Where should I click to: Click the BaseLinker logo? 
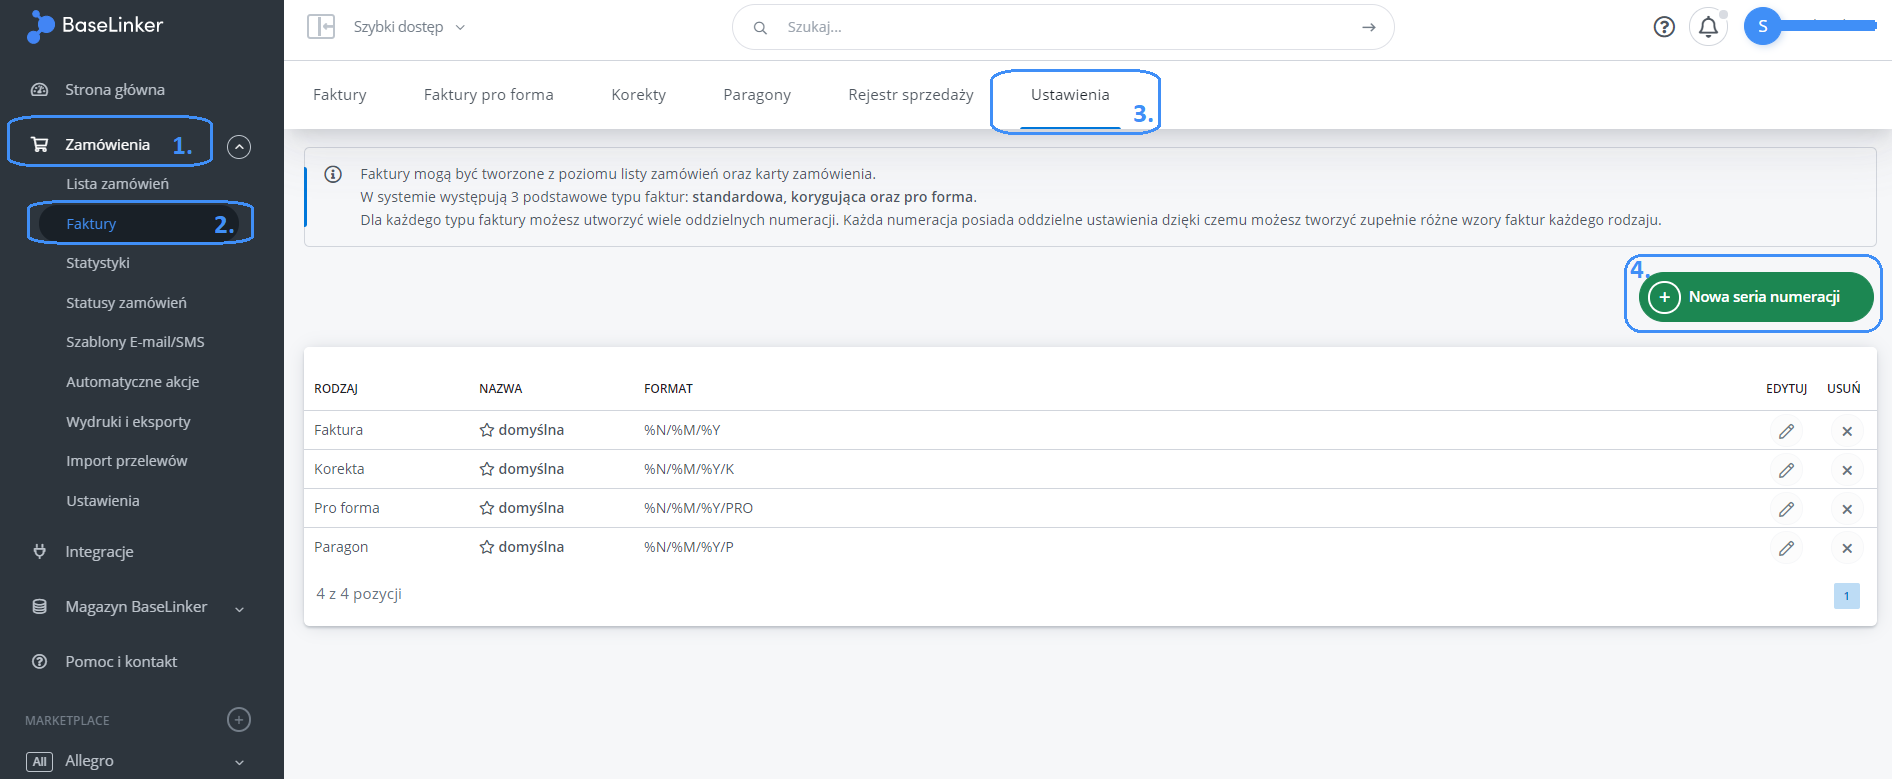click(x=95, y=26)
